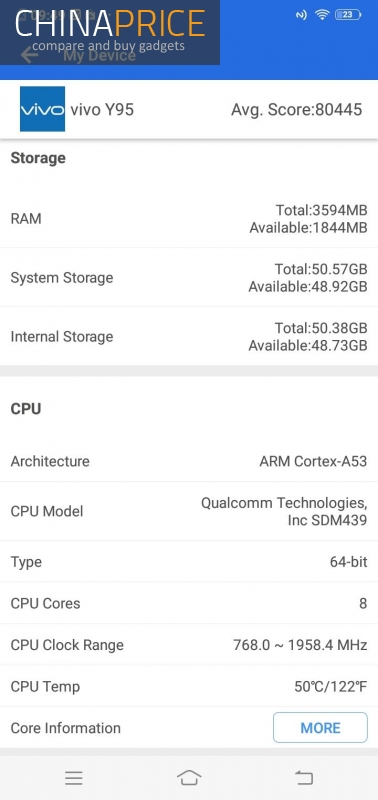Select the CPU Clock Range row
The width and height of the screenshot is (378, 800).
[189, 645]
